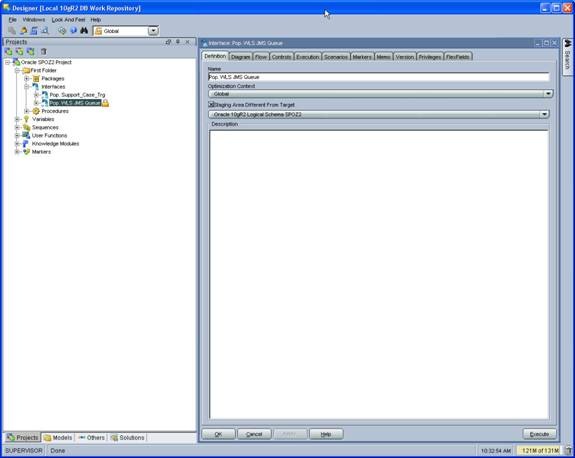Switch to the Diagram tab
The image size is (575, 458).
coord(241,57)
